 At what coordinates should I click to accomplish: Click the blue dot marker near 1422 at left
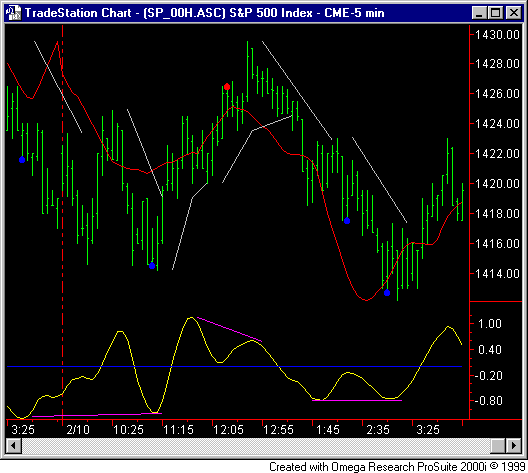click(x=22, y=160)
